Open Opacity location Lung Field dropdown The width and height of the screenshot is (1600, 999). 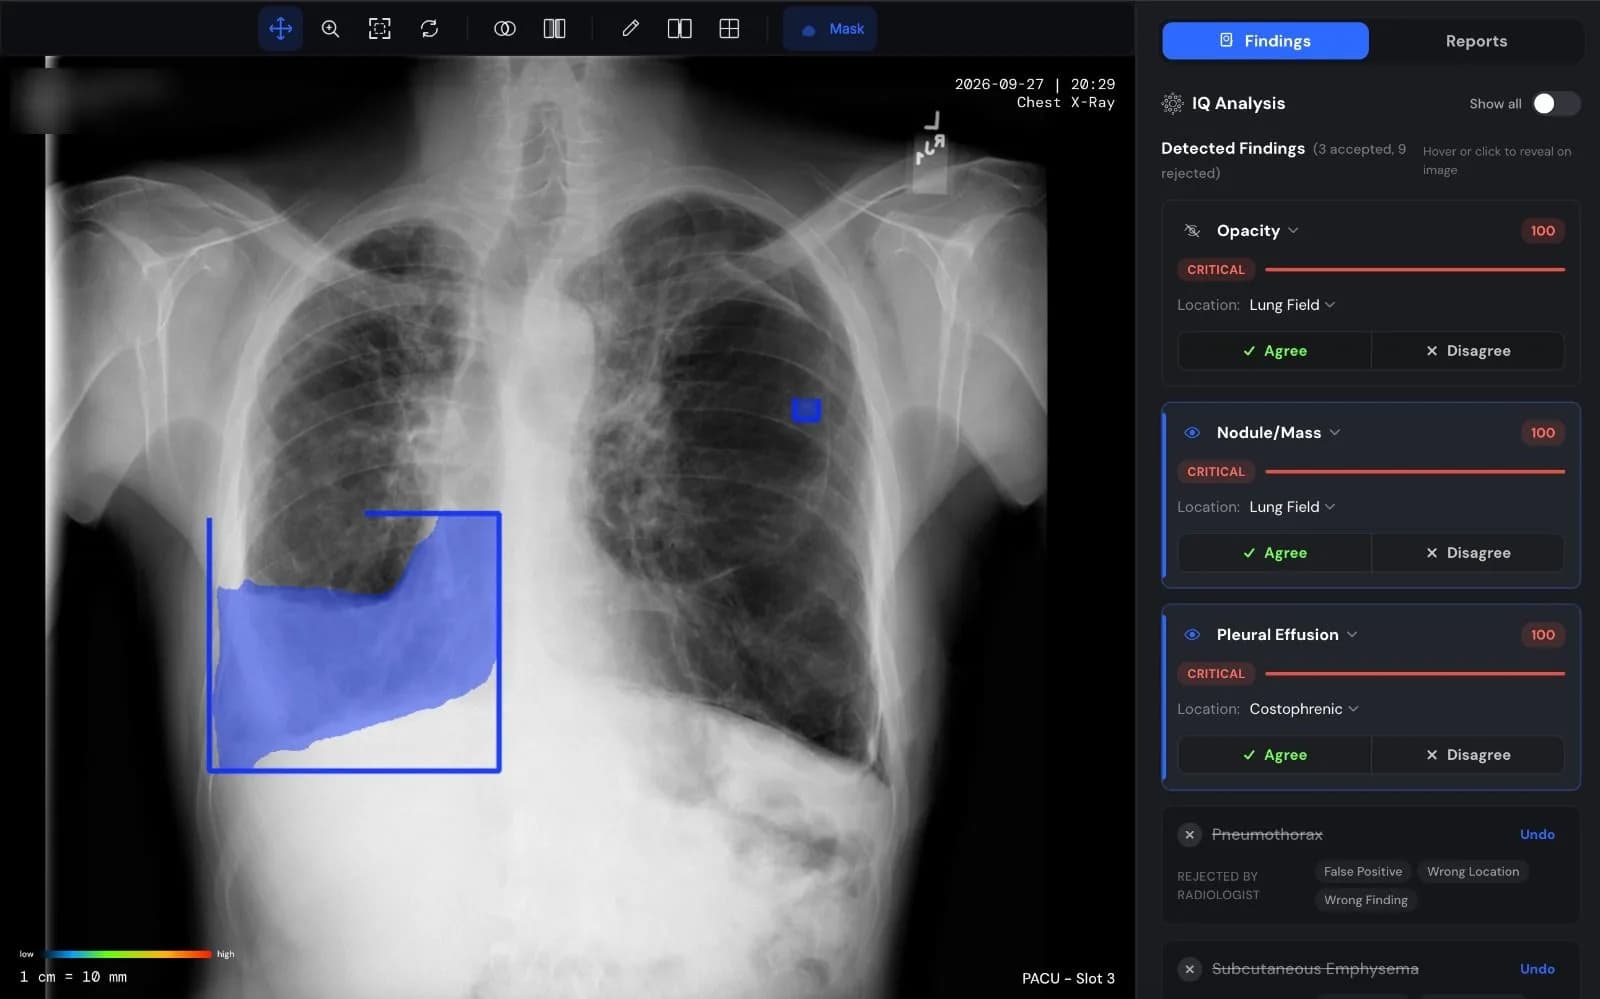tap(1292, 305)
